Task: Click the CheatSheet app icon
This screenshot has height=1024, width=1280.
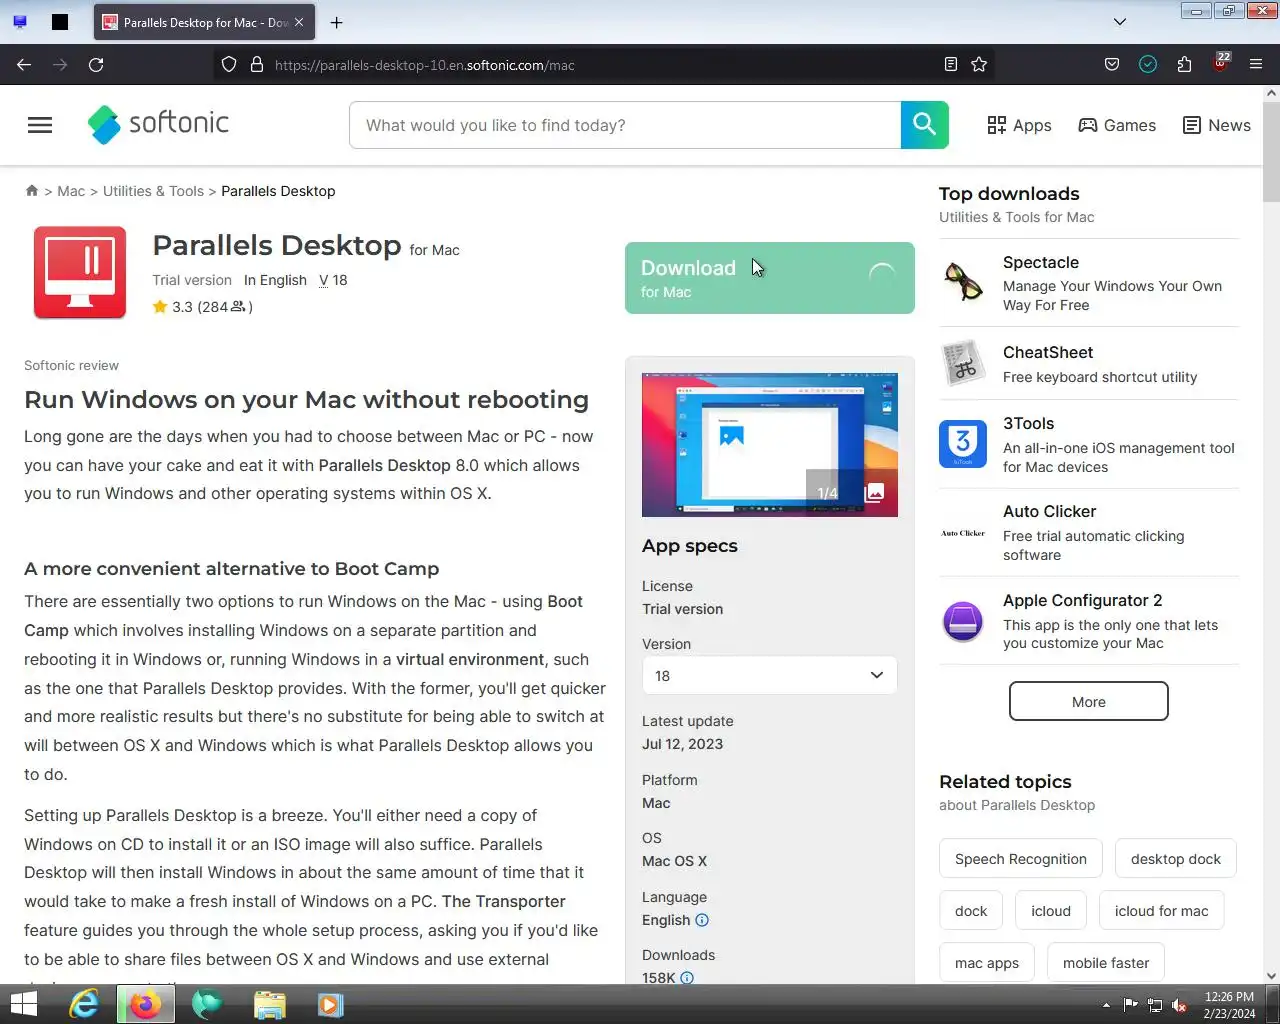Action: [963, 362]
